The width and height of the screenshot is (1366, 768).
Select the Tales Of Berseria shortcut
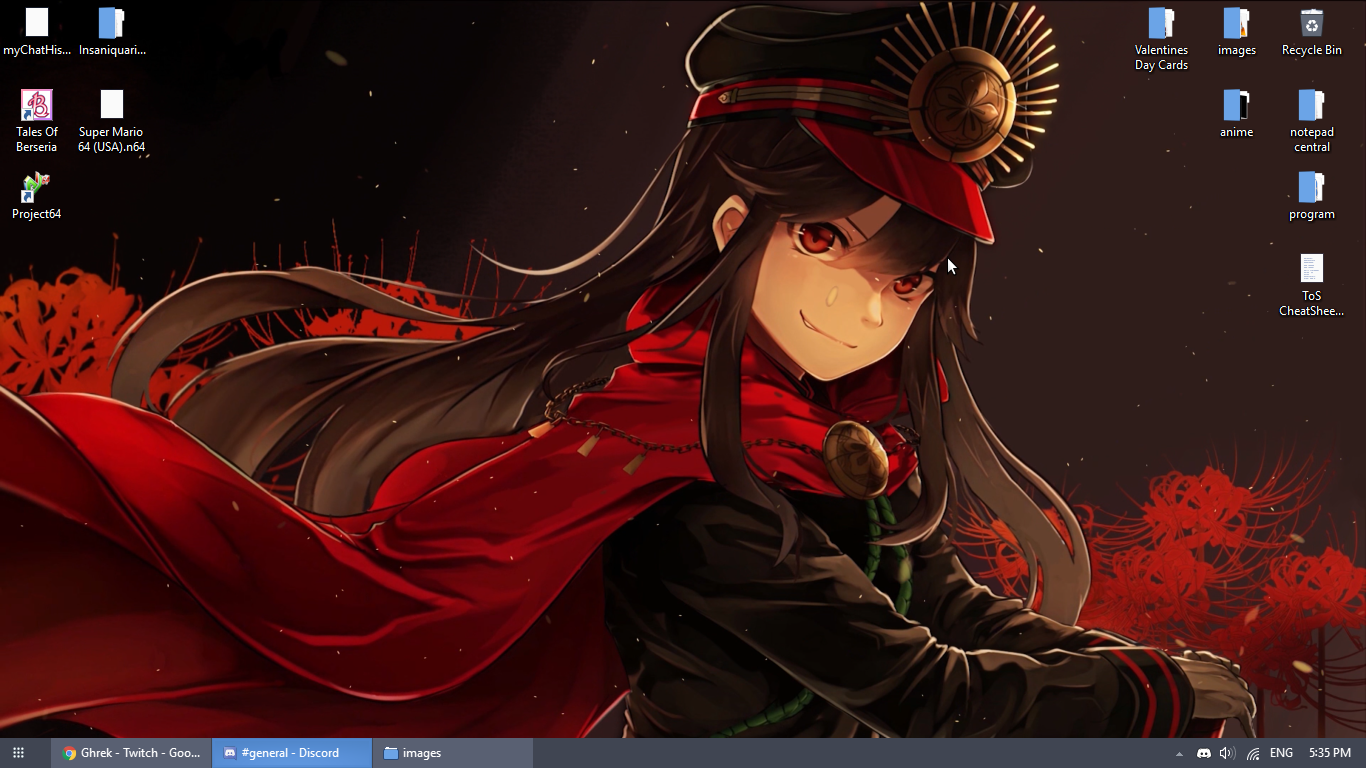click(37, 121)
